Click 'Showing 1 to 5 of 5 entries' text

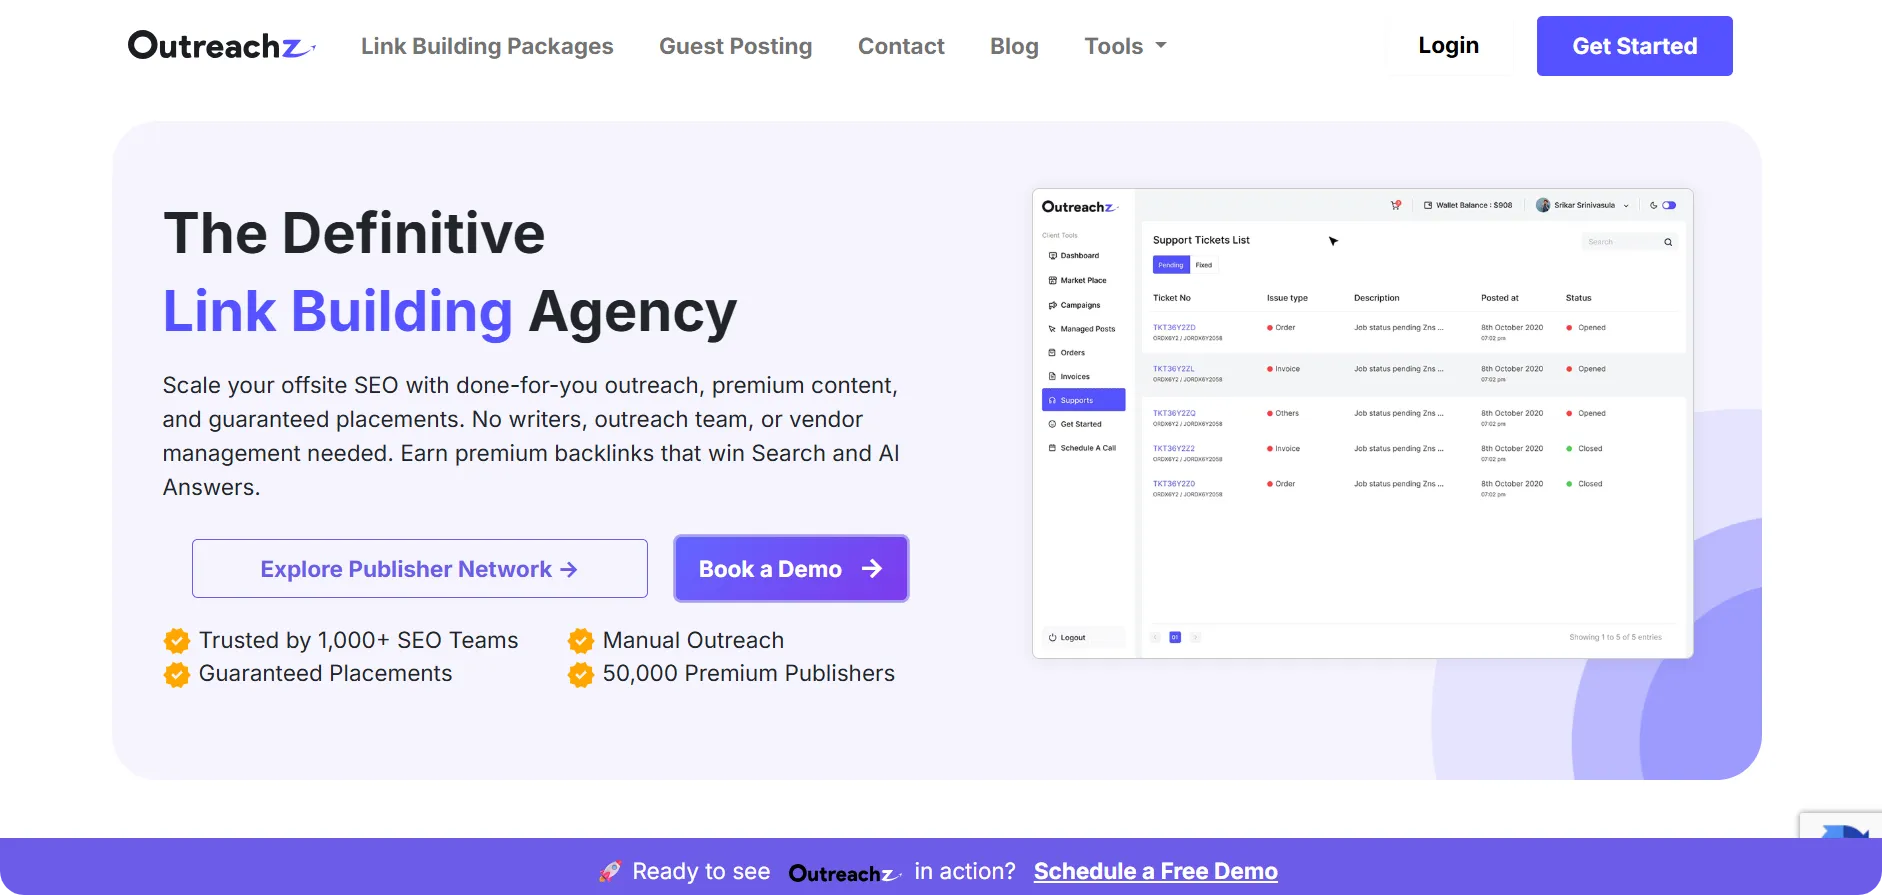(1615, 637)
